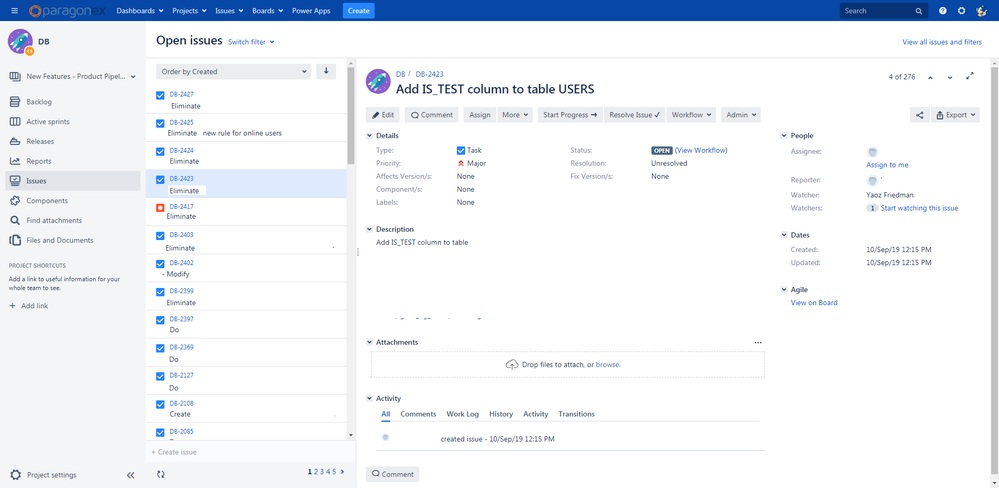Open the Order by Created dropdown

pyautogui.click(x=233, y=71)
